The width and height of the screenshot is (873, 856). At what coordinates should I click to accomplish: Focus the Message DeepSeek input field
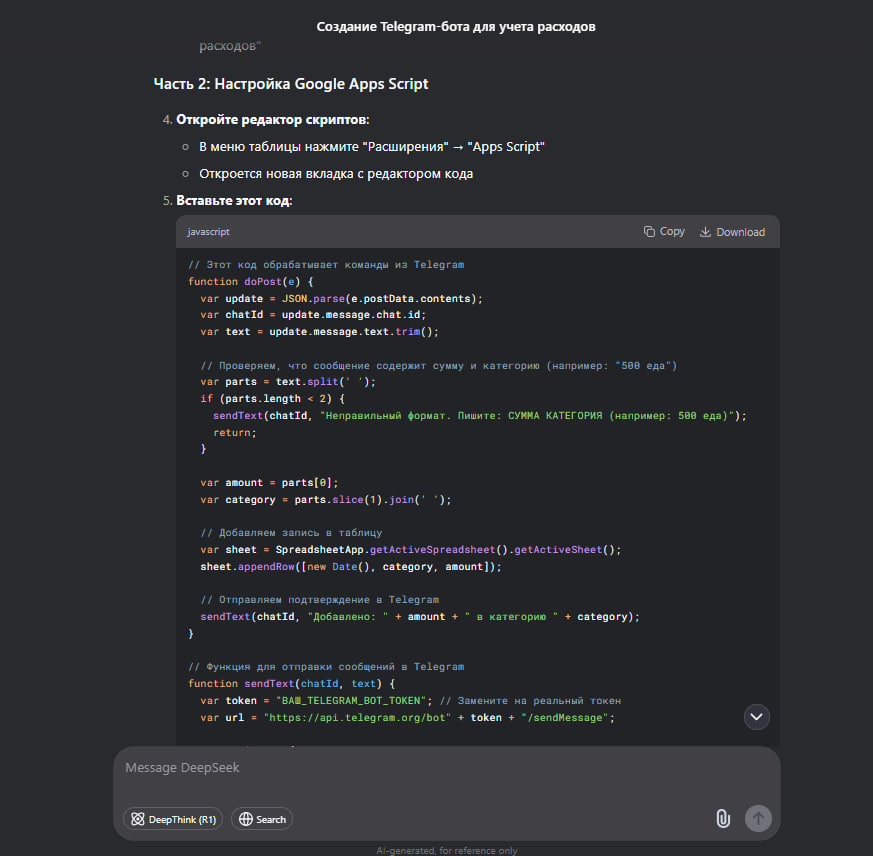click(447, 767)
